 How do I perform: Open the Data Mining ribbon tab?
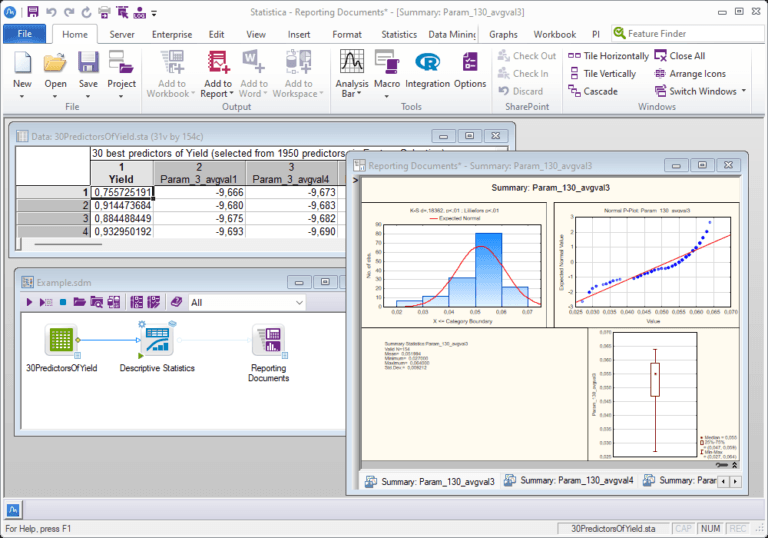452,34
